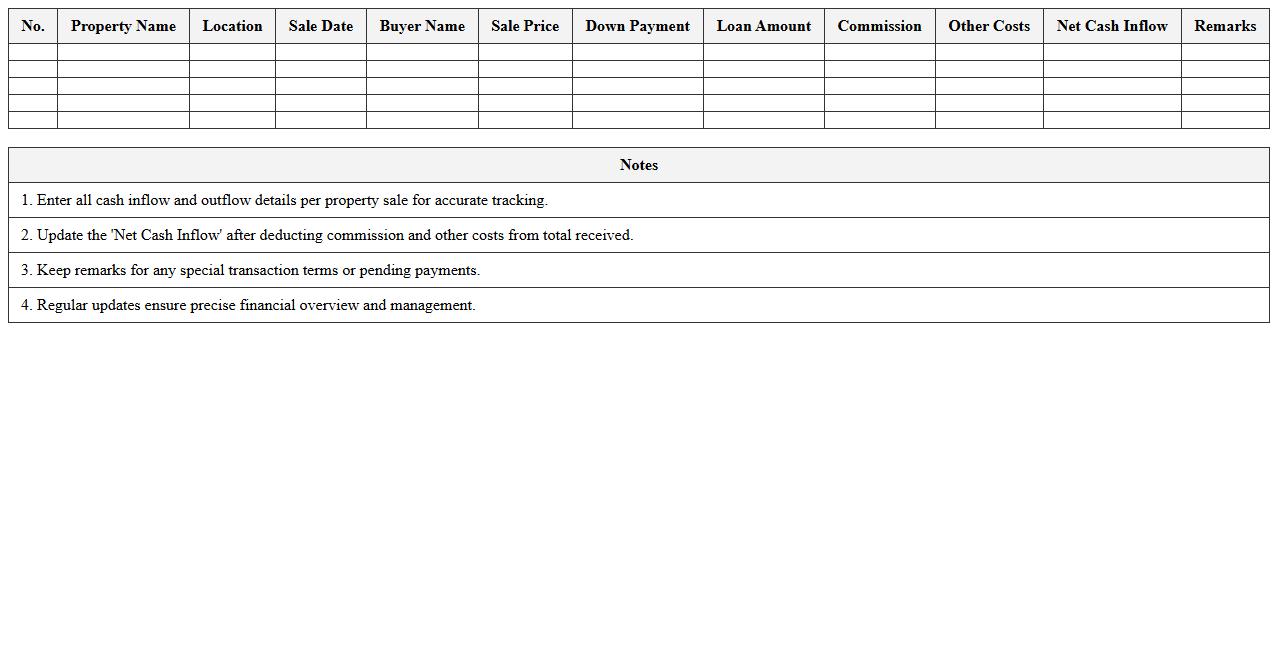Click the 'Location' column header
This screenshot has width=1278, height=650.
232,26
